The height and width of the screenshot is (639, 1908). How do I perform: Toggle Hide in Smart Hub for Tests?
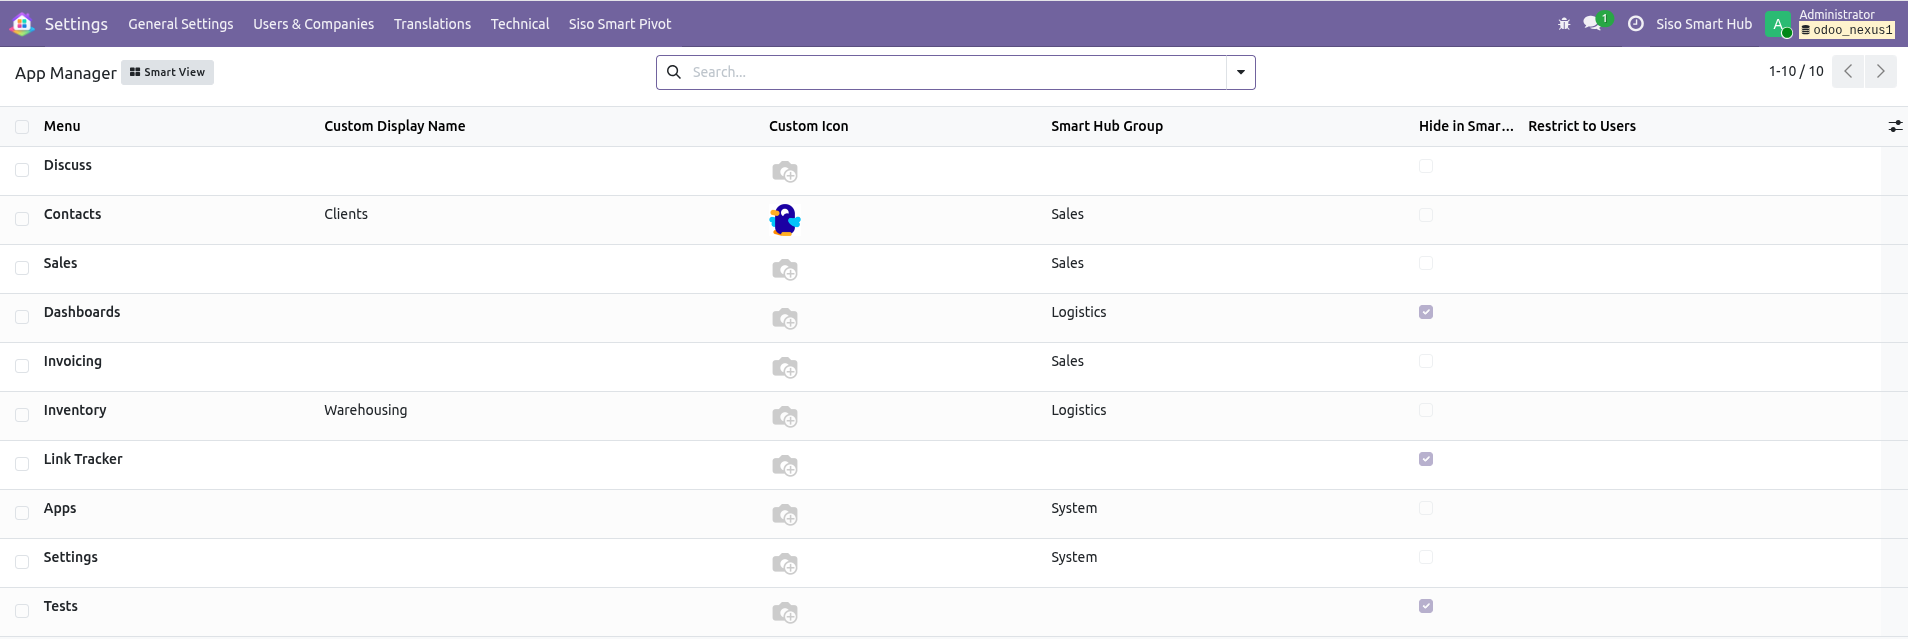tap(1426, 606)
